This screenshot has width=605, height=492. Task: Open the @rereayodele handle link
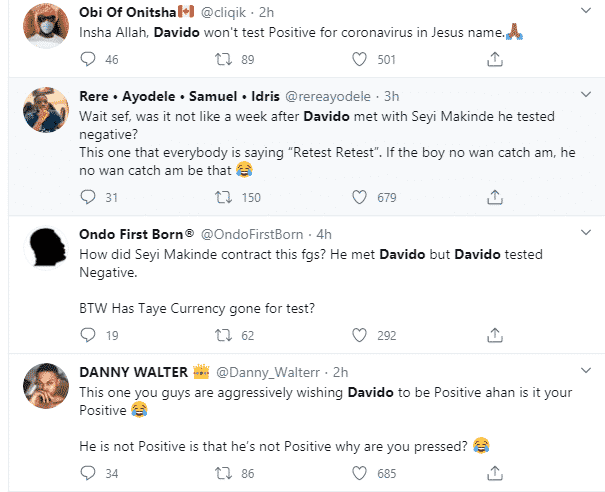tap(328, 96)
